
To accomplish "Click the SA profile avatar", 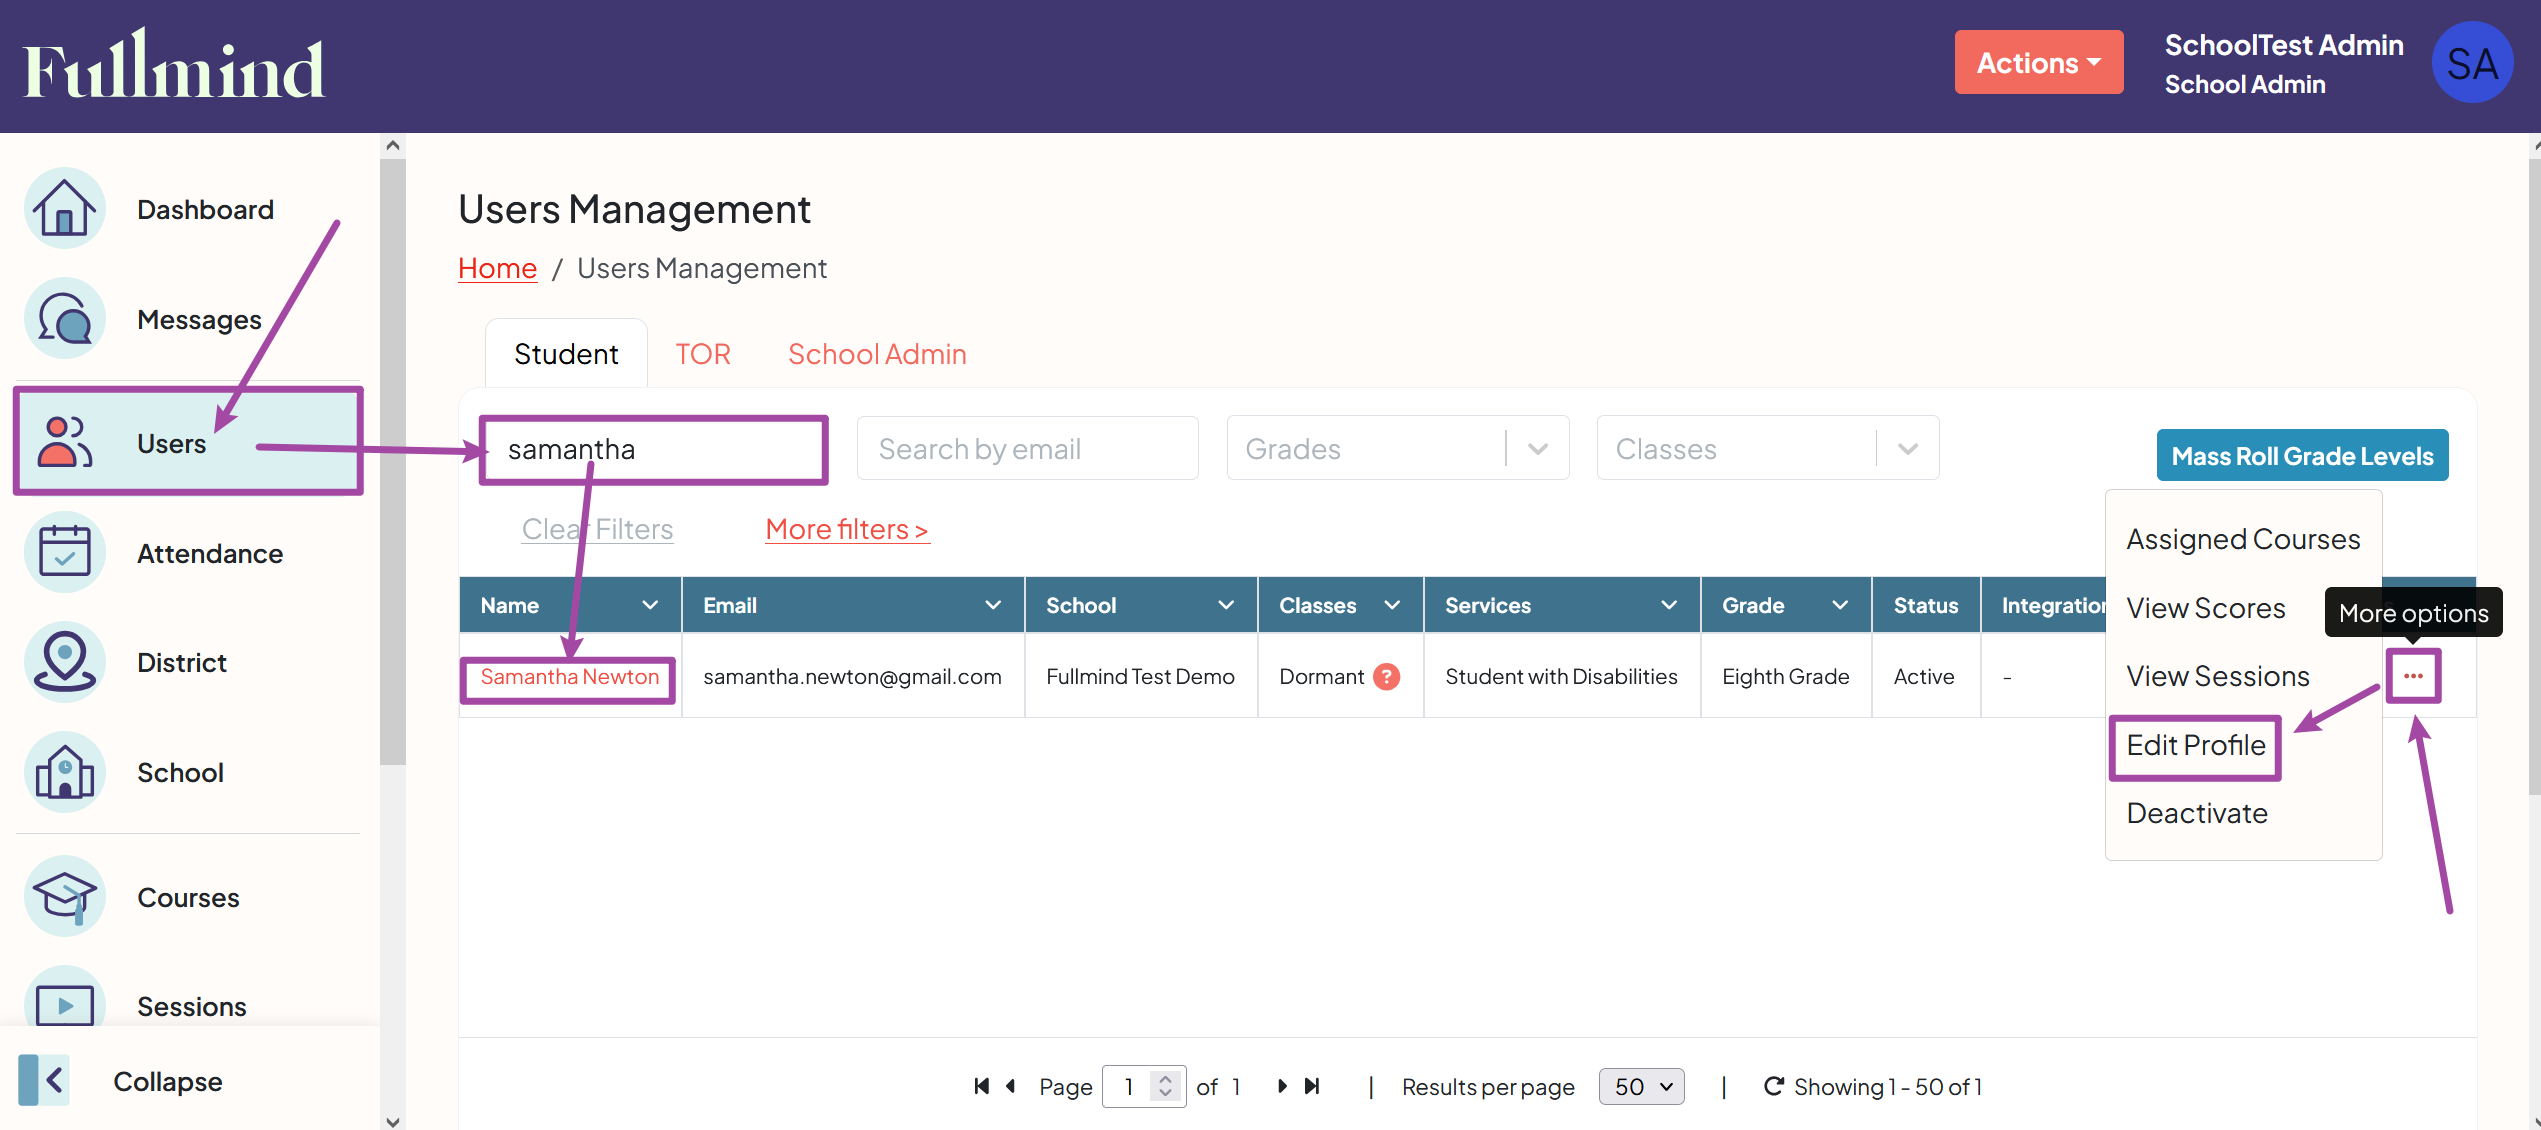I will coord(2472,61).
